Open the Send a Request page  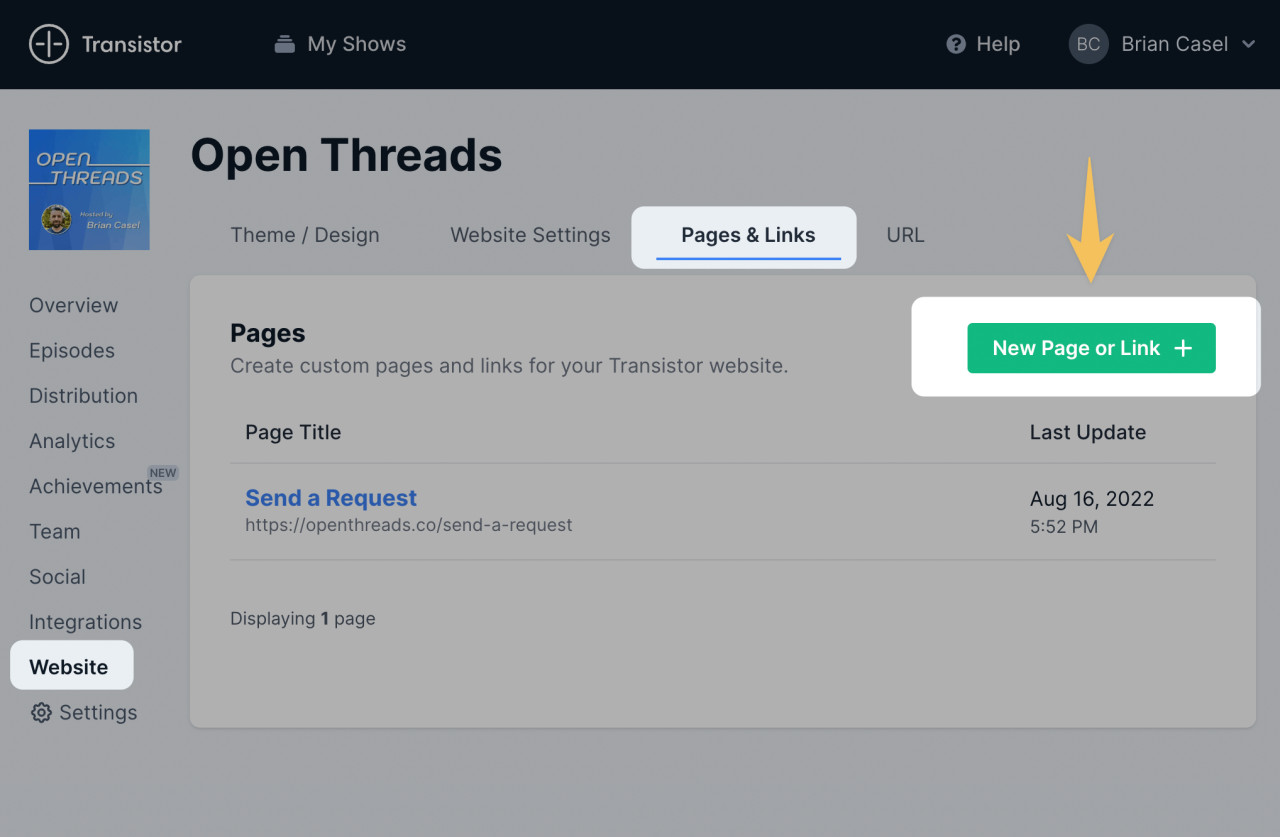point(331,497)
